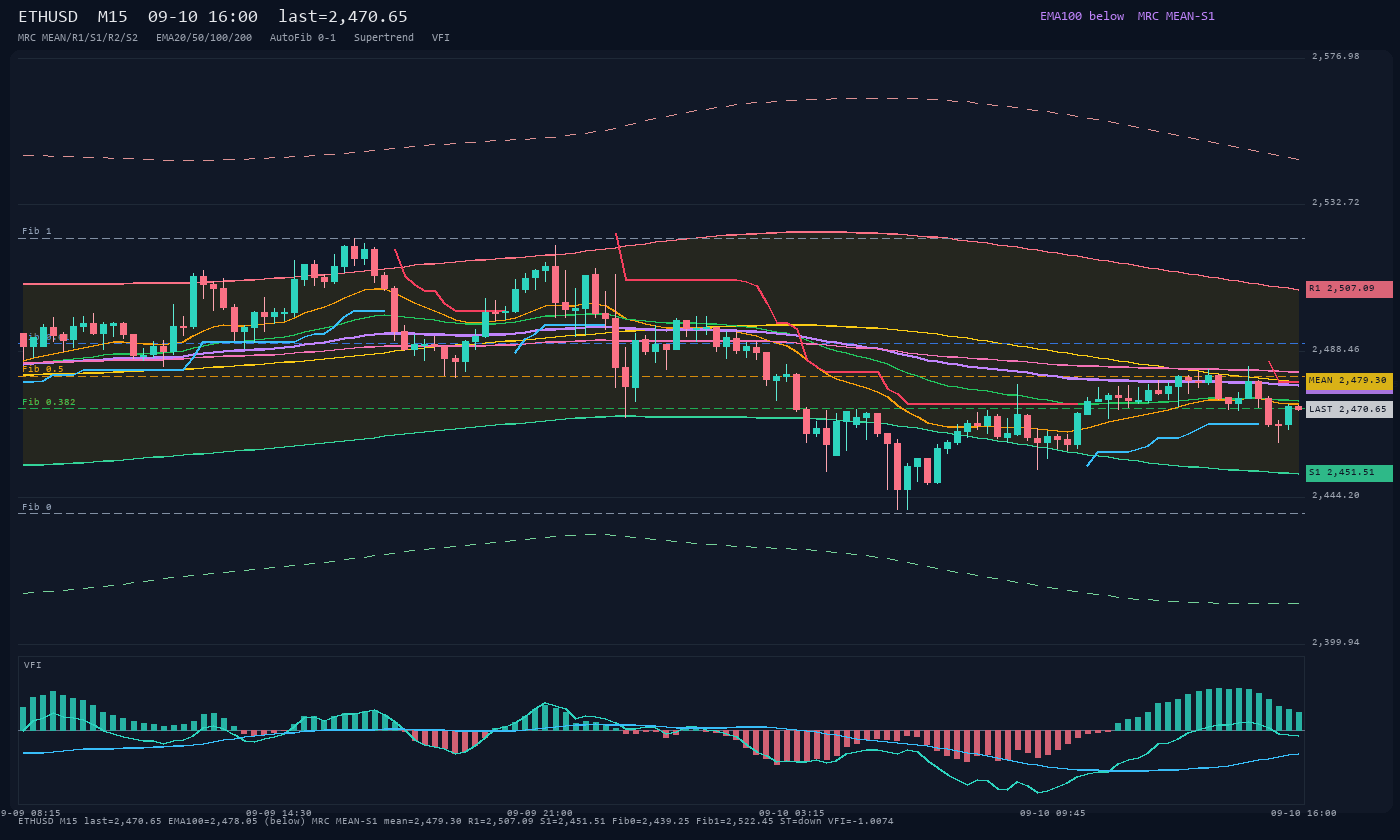The height and width of the screenshot is (840, 1400).
Task: Click the R1 2,507.09 price tag
Action: point(1349,289)
